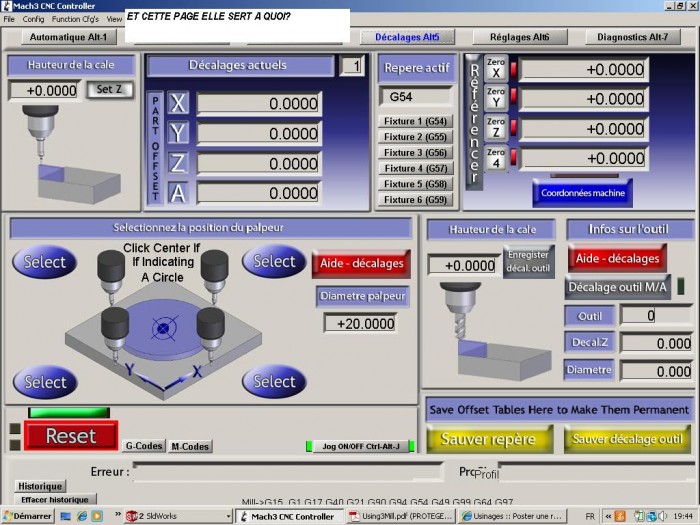The width and height of the screenshot is (700, 525).
Task: Click the red LED next to Zero Y
Action: coord(513,96)
